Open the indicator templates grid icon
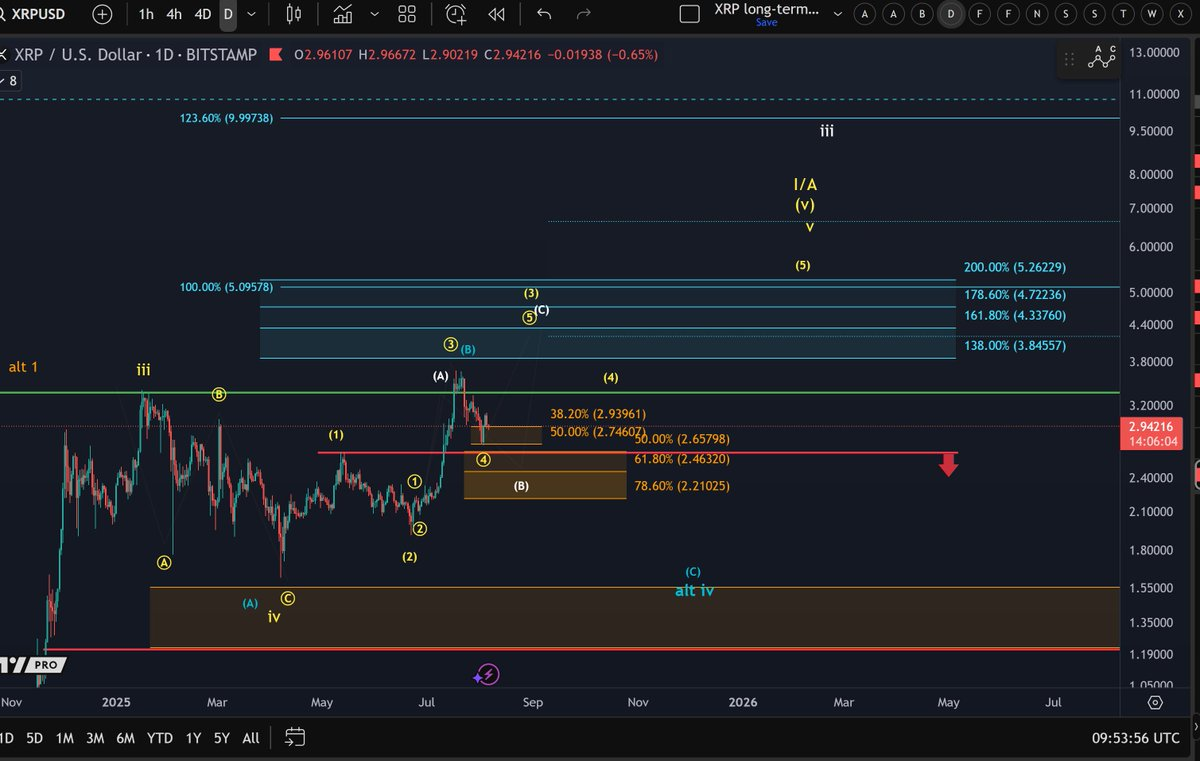The image size is (1200, 761). coord(406,14)
